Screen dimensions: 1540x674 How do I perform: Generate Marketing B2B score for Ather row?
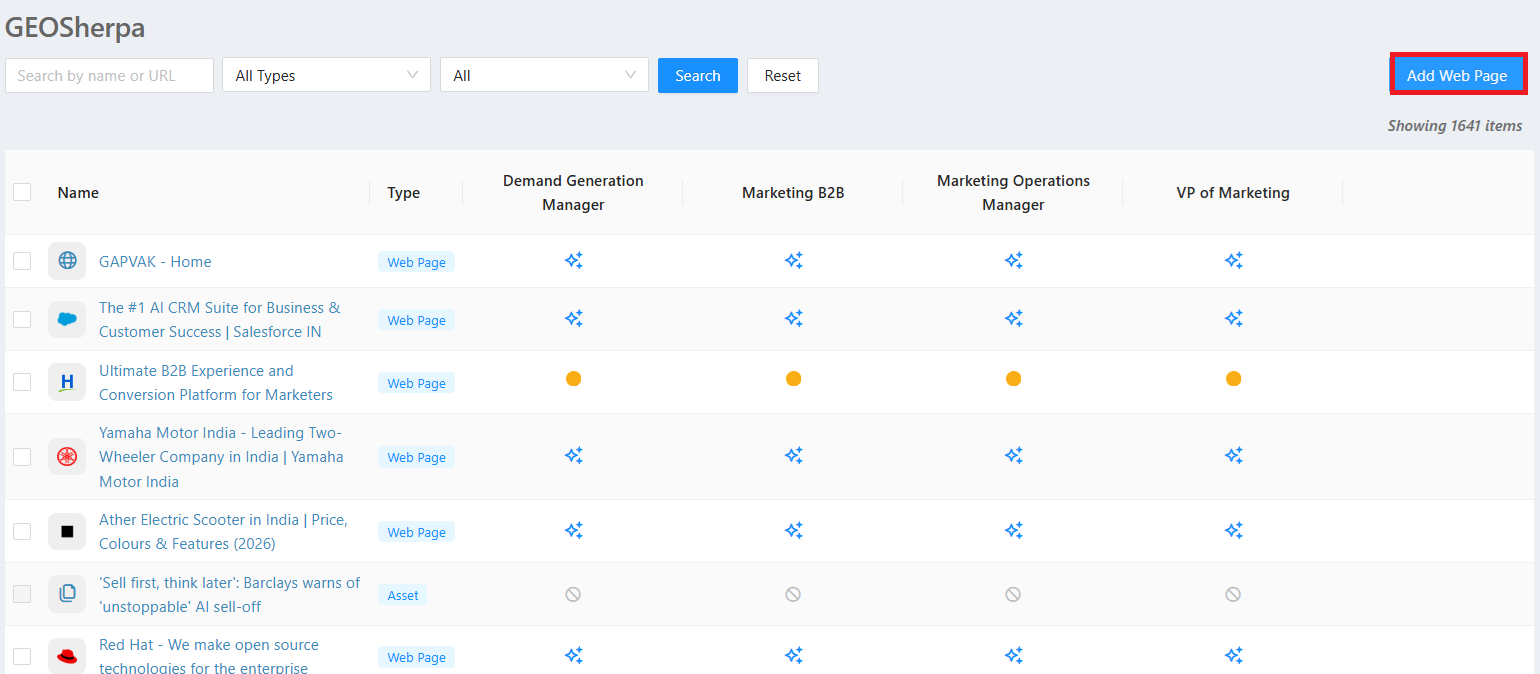[793, 530]
